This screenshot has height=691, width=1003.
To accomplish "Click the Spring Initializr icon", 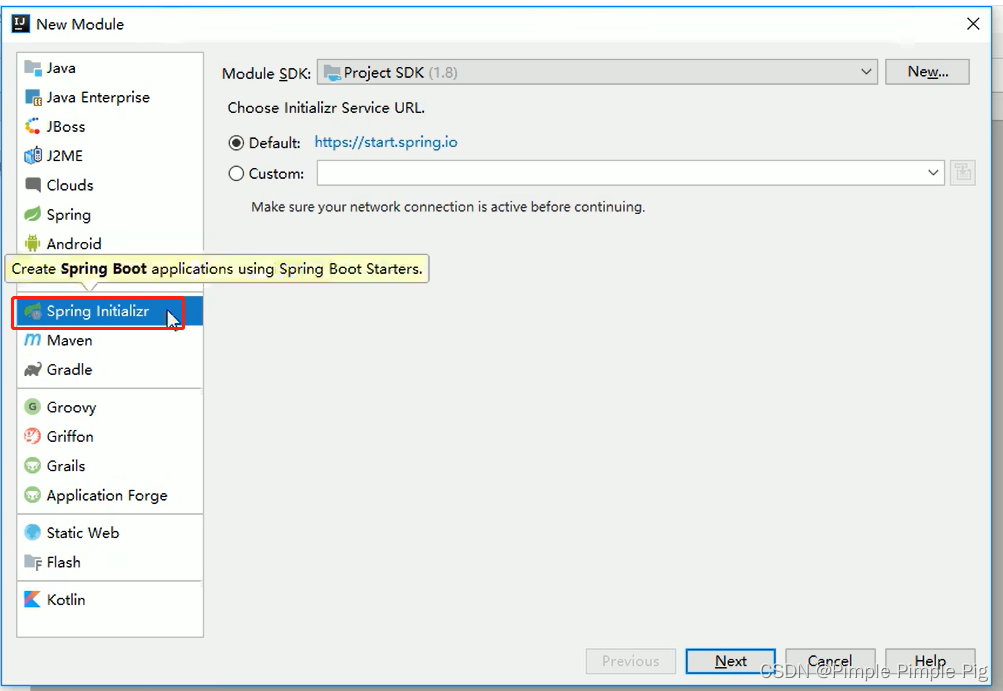I will tap(33, 311).
